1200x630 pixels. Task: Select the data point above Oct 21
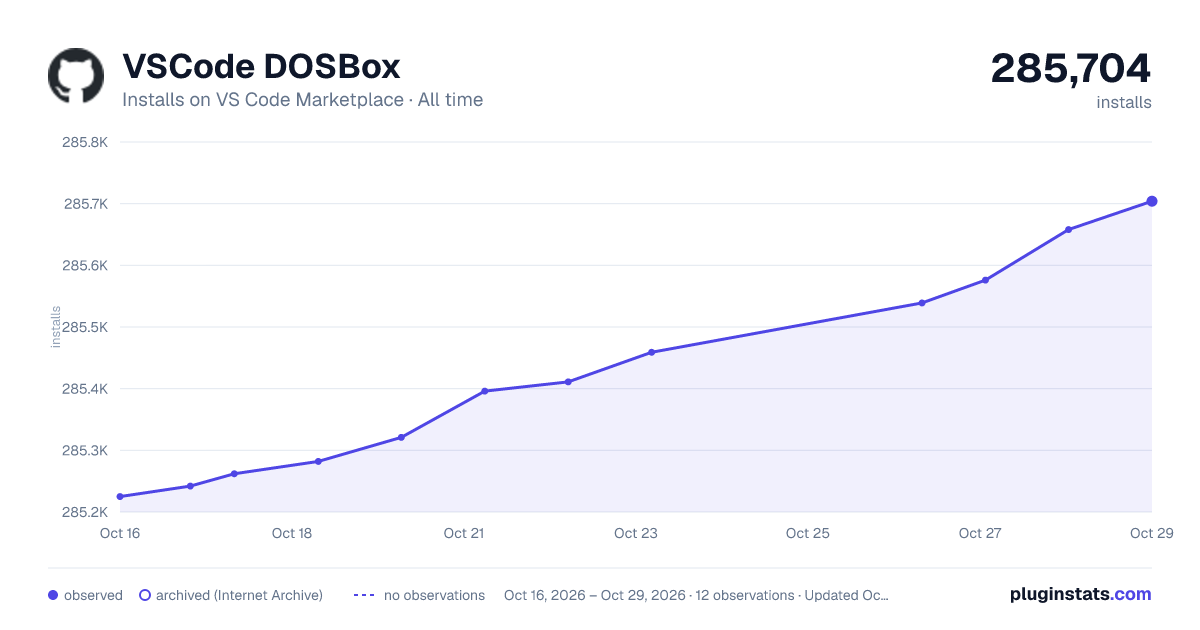coord(485,391)
